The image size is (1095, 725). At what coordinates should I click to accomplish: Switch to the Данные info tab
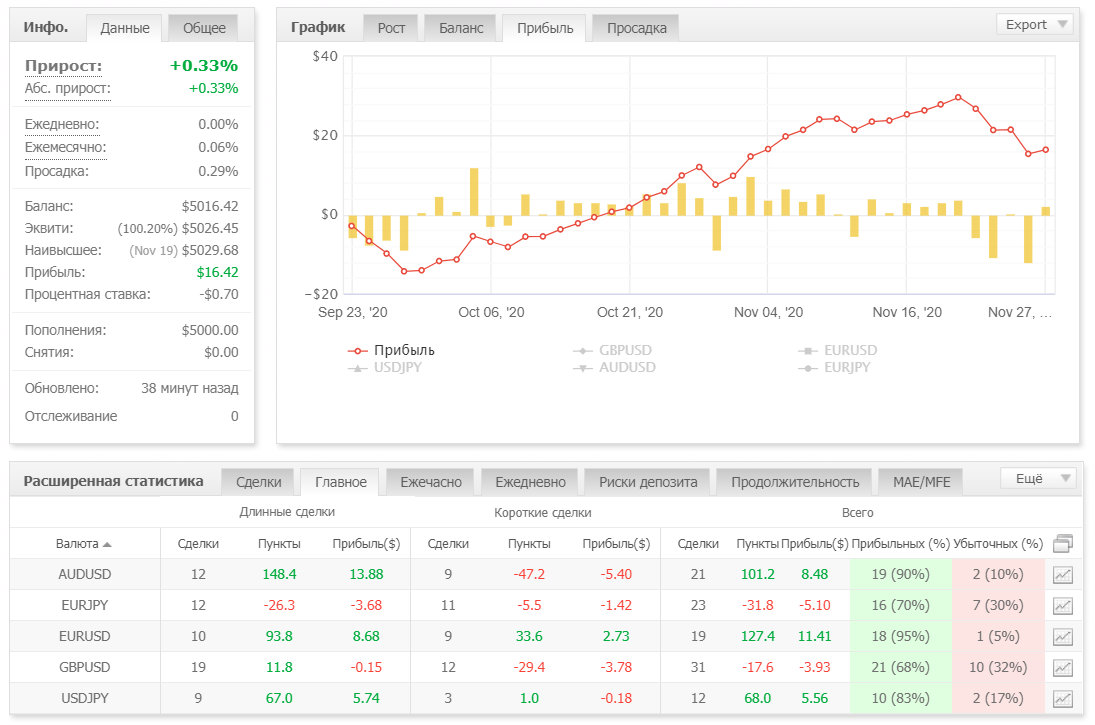[x=124, y=28]
